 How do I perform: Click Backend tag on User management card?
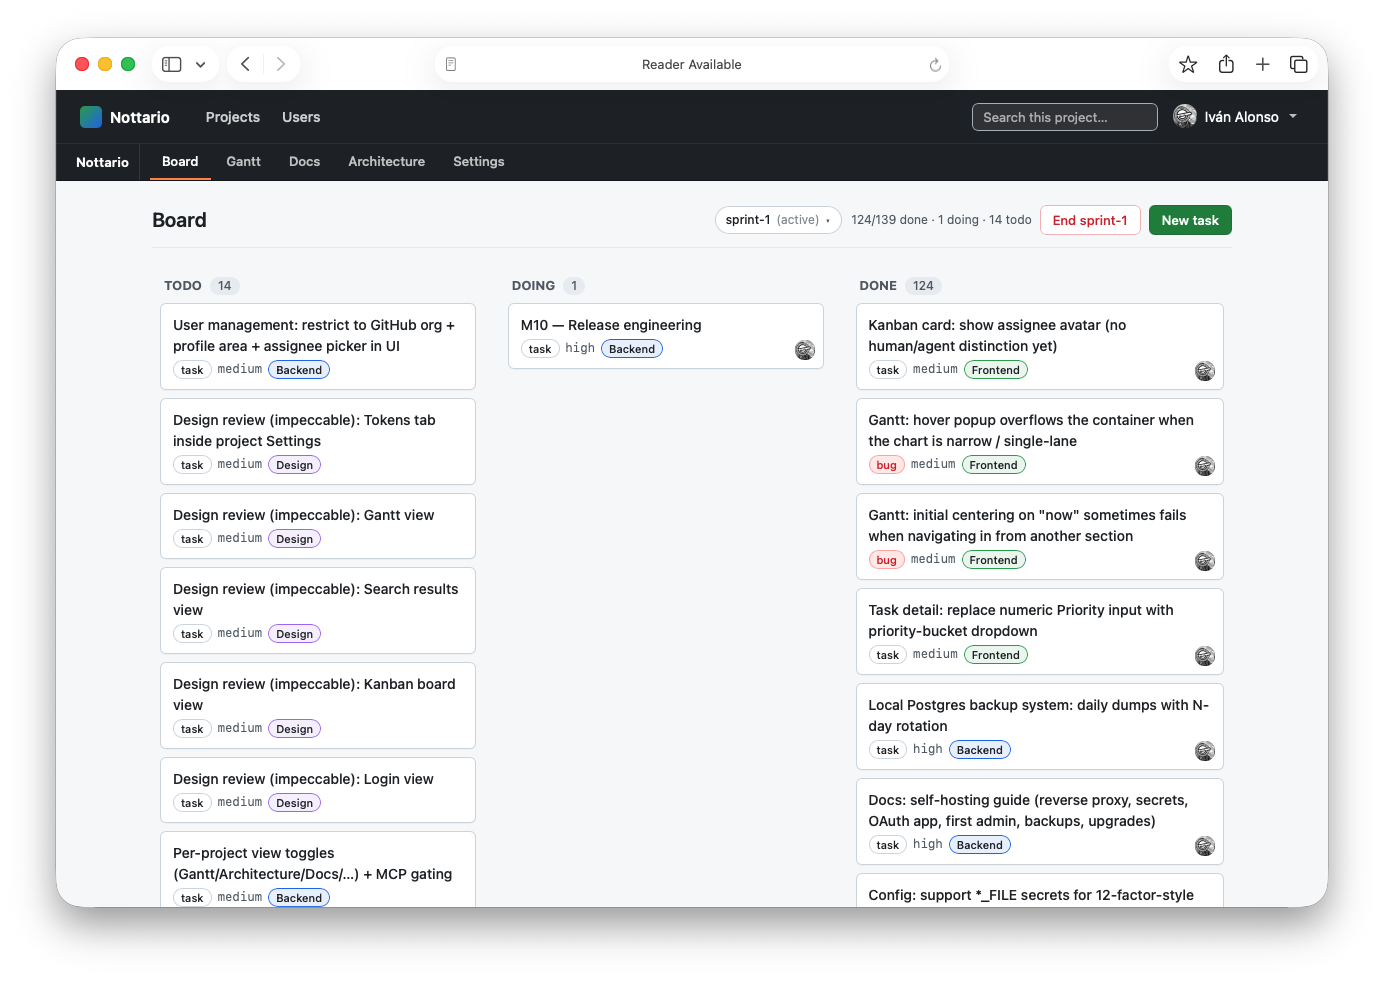coord(299,370)
